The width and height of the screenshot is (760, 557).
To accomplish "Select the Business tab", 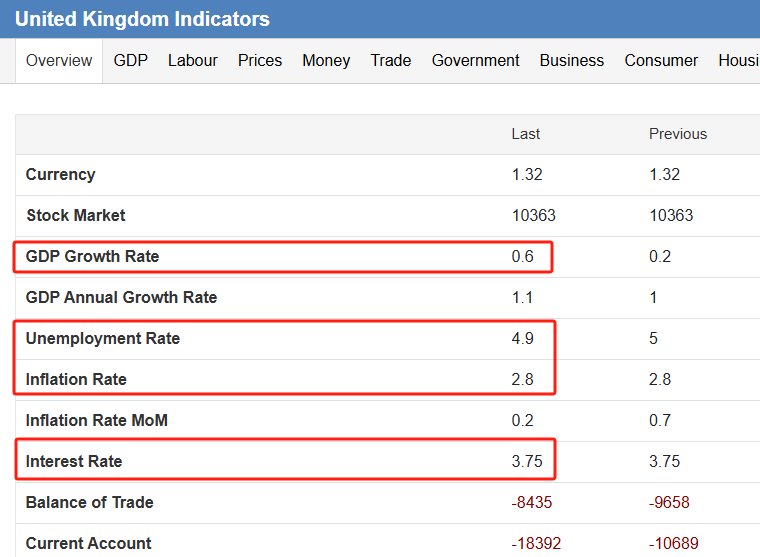I will 571,61.
